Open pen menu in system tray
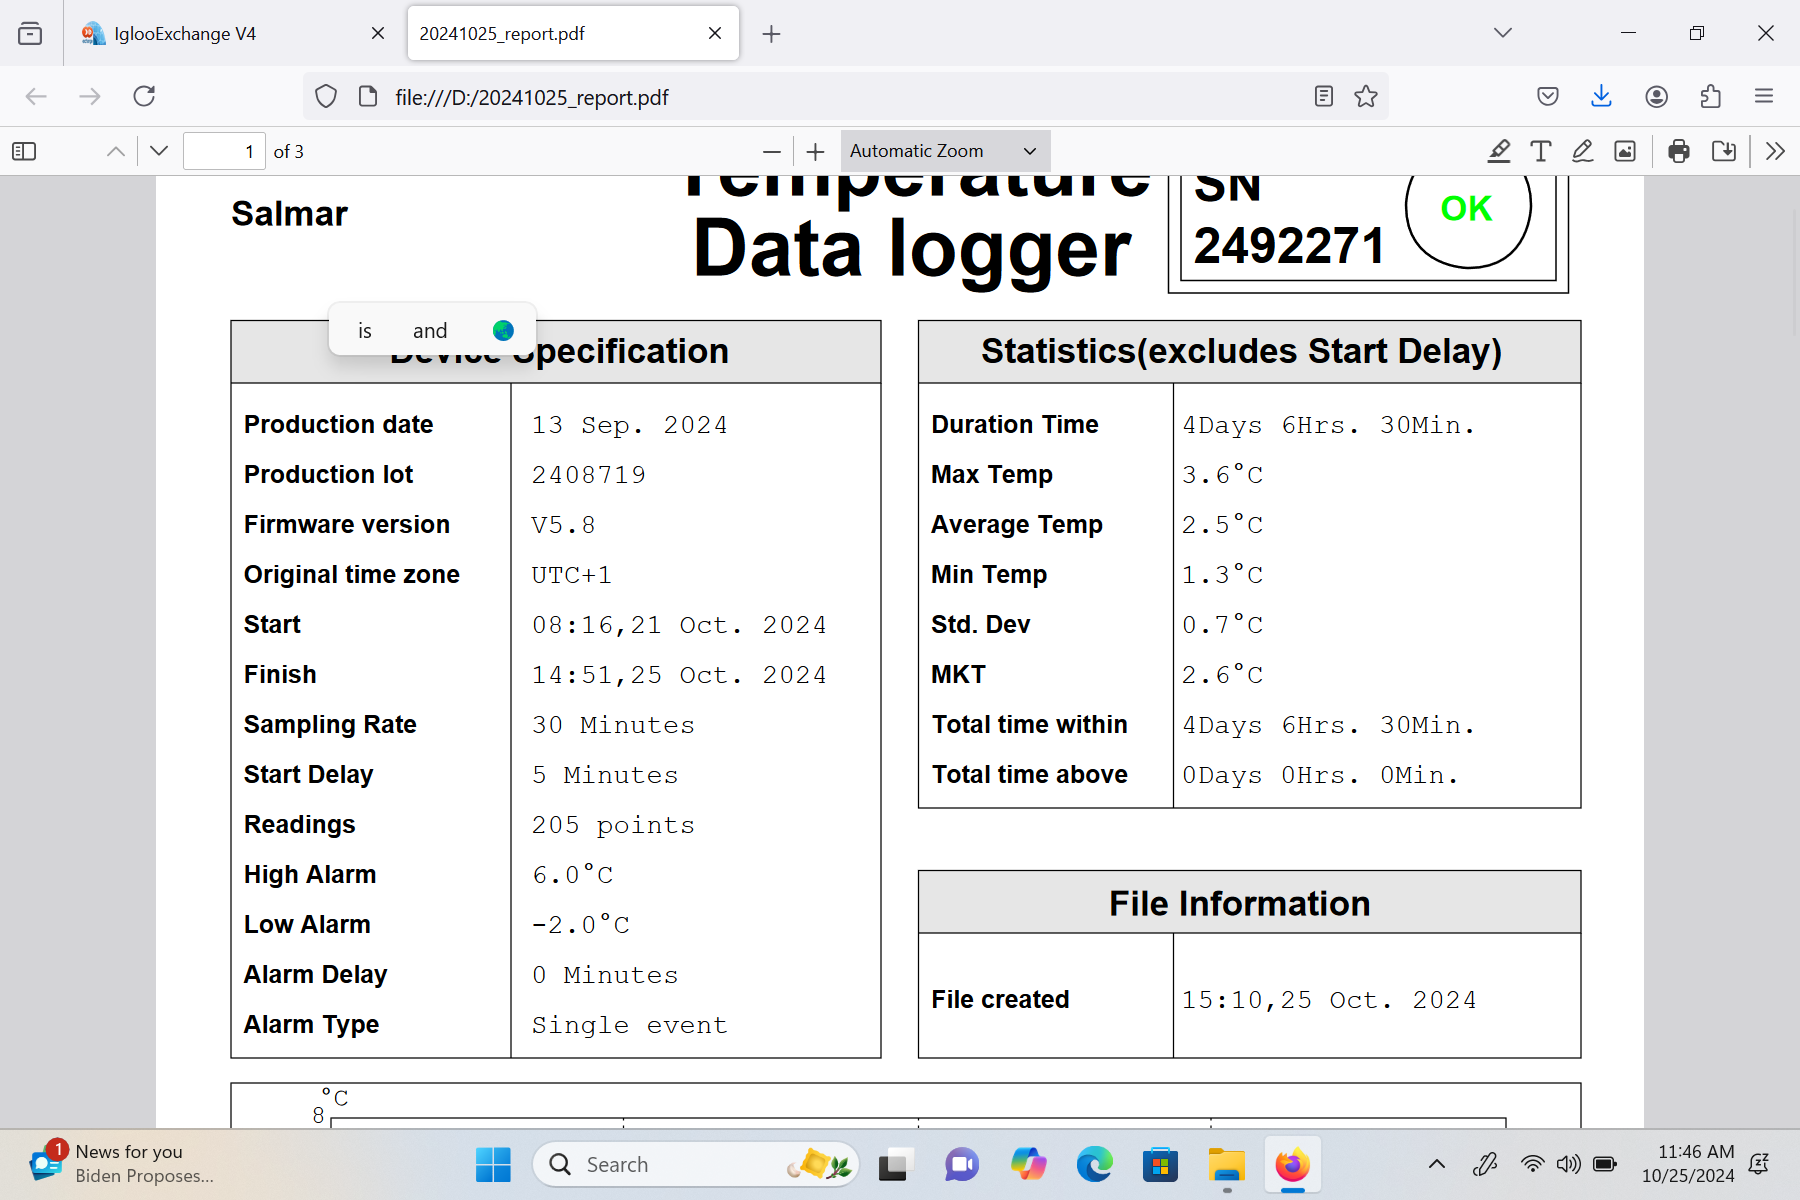Screen dimensions: 1800x1200 click(x=1485, y=1164)
